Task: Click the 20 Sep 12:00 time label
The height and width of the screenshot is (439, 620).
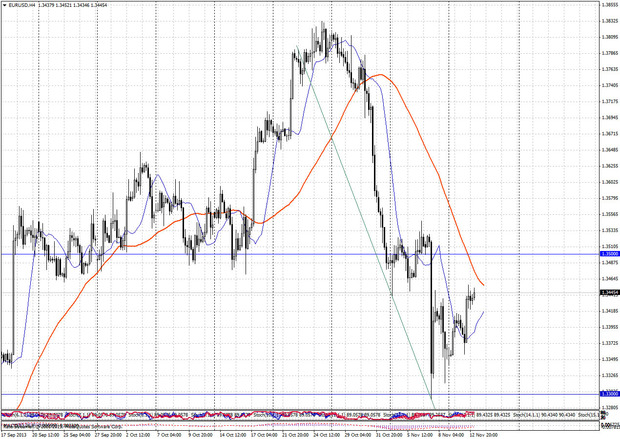Action: pos(44,435)
